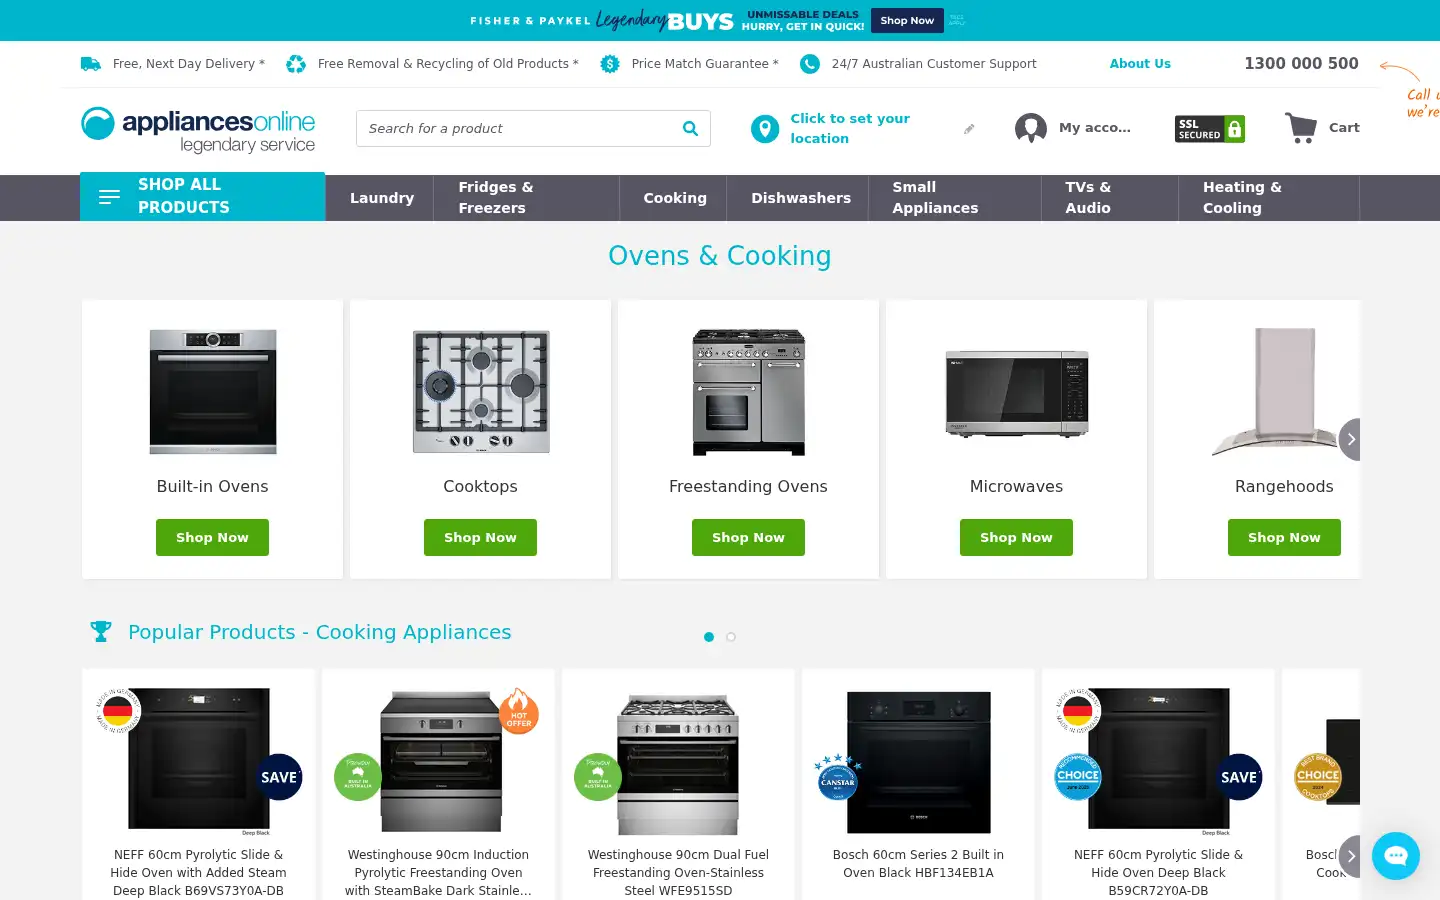Screen dimensions: 1440x900
Task: Click the delivery truck icon
Action: pyautogui.click(x=91, y=64)
